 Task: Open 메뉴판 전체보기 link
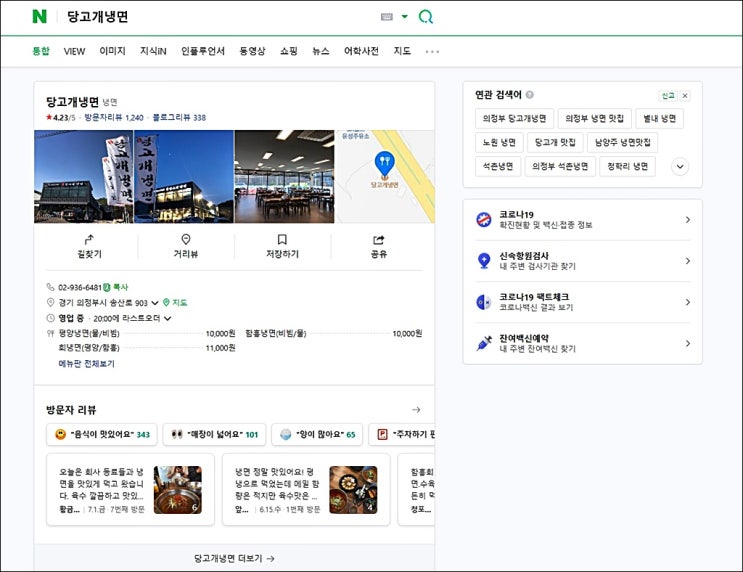click(x=86, y=363)
